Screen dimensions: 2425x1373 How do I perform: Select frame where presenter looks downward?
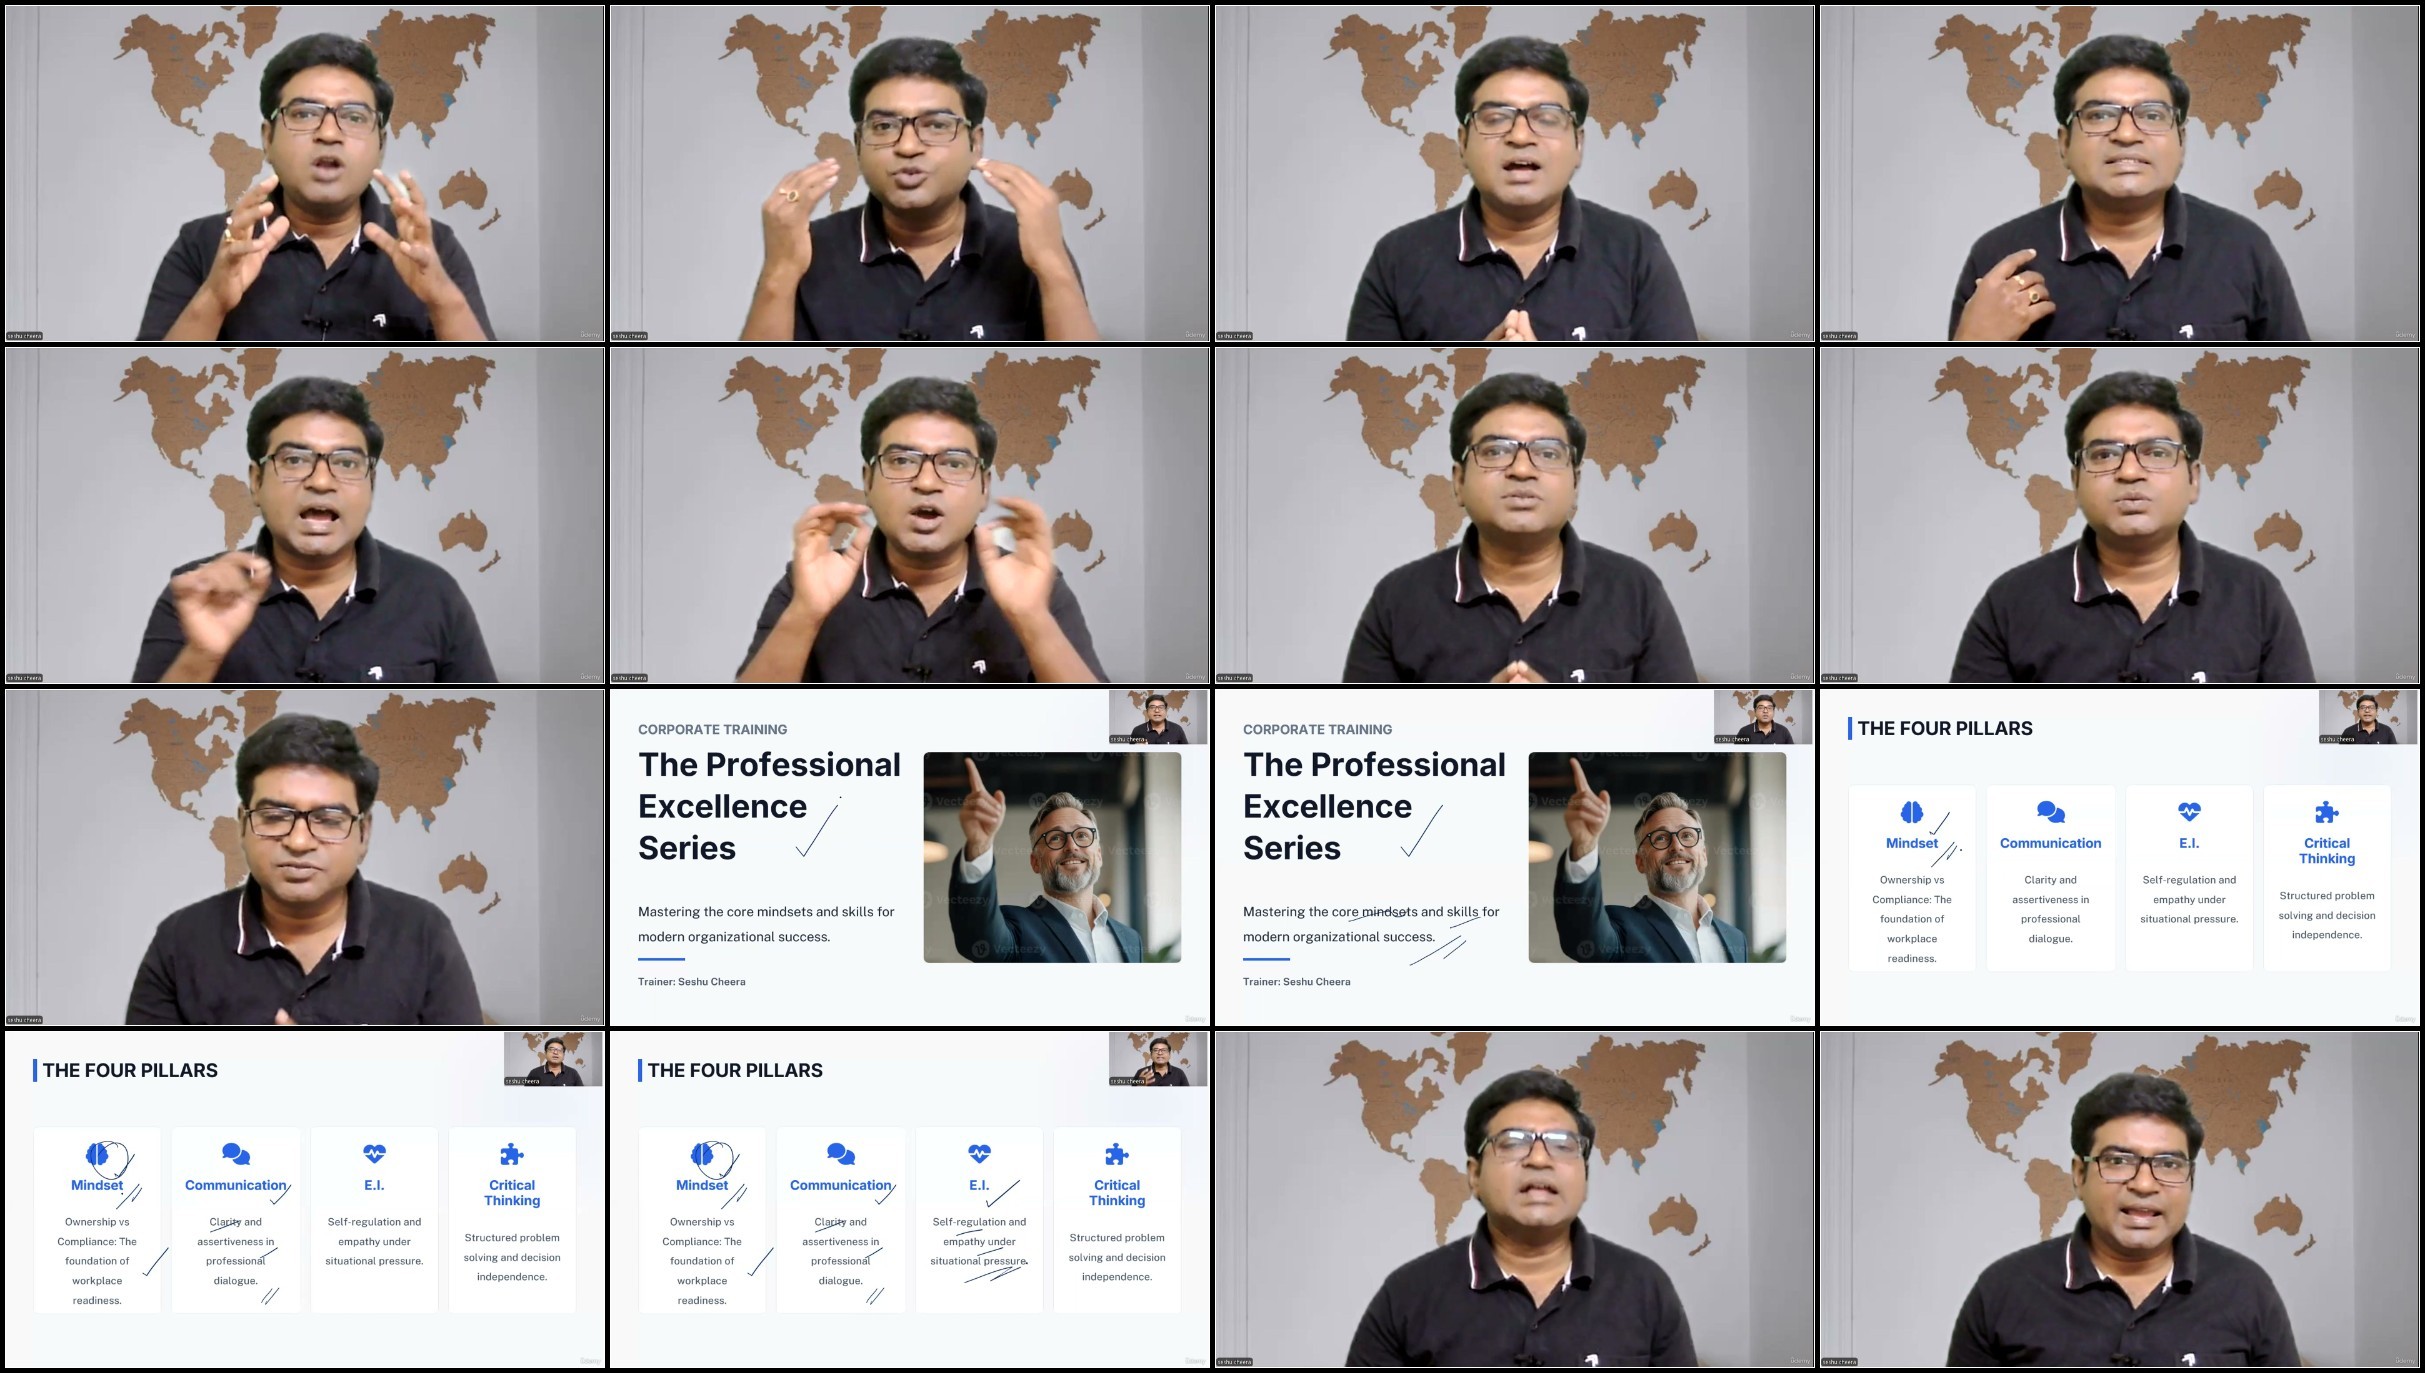304,857
